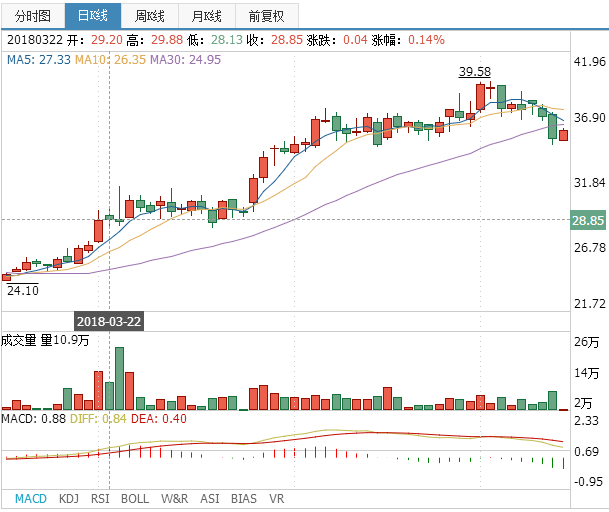Select the ASI indicator
This screenshot has width=609, height=512.
click(x=210, y=498)
